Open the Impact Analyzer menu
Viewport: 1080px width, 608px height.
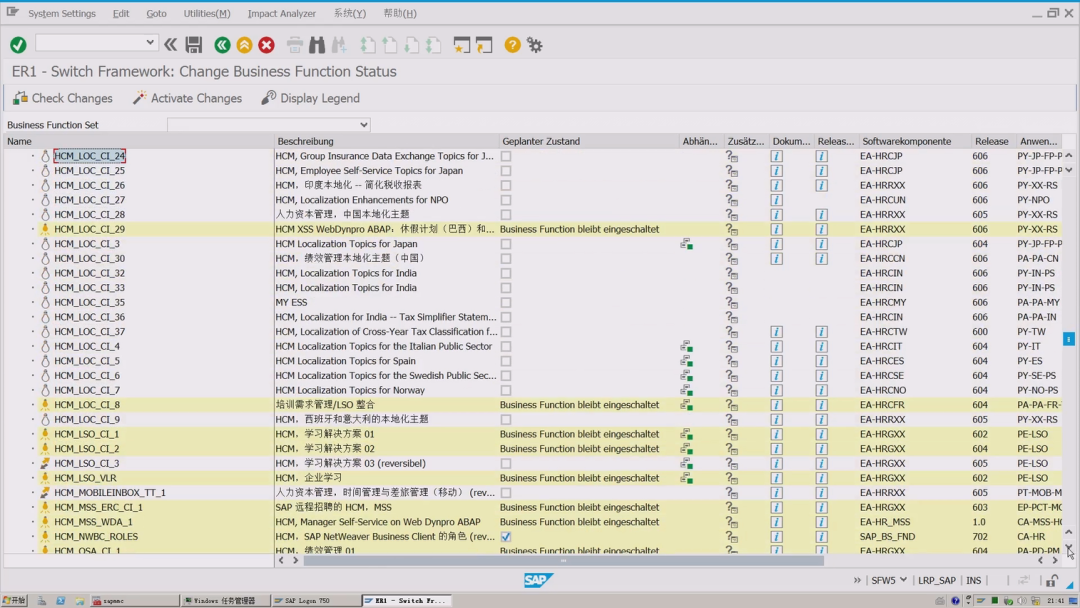282,13
